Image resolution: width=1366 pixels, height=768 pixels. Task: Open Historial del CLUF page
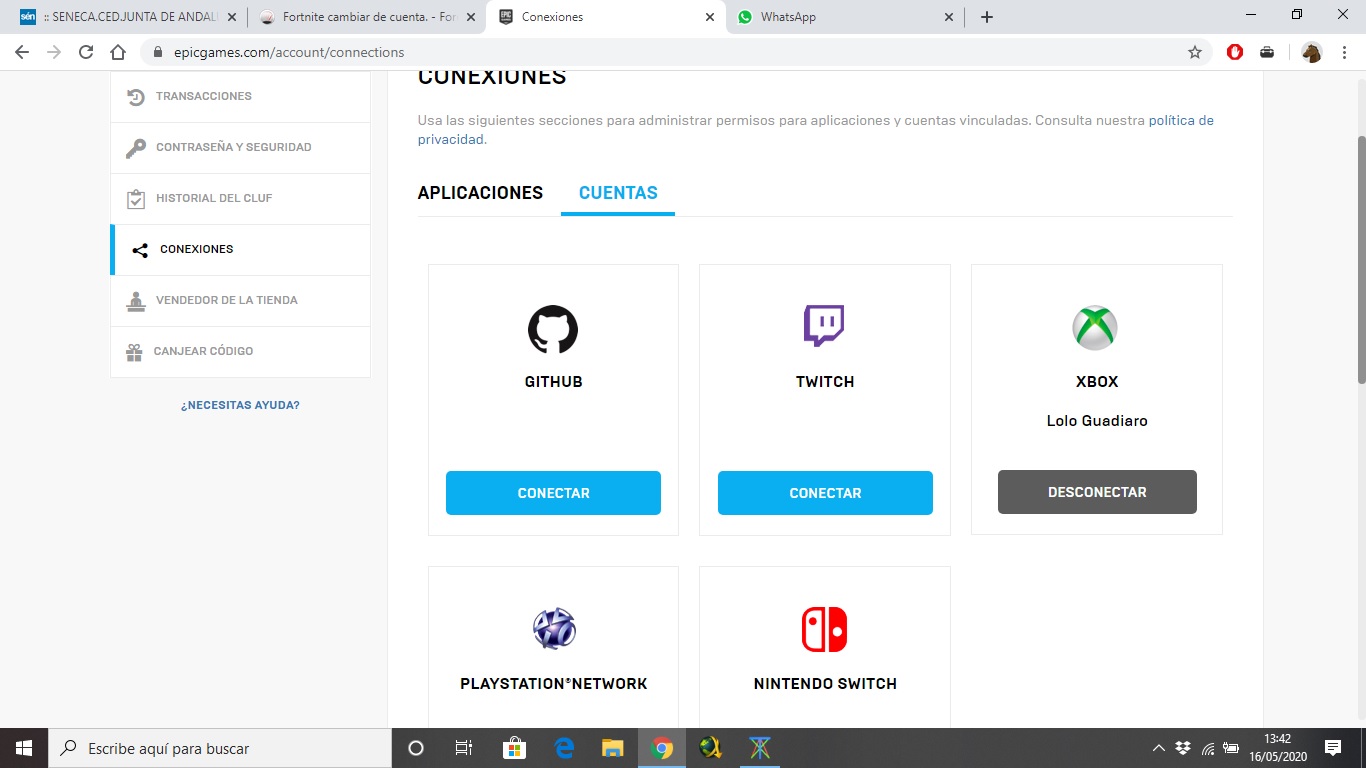(213, 198)
